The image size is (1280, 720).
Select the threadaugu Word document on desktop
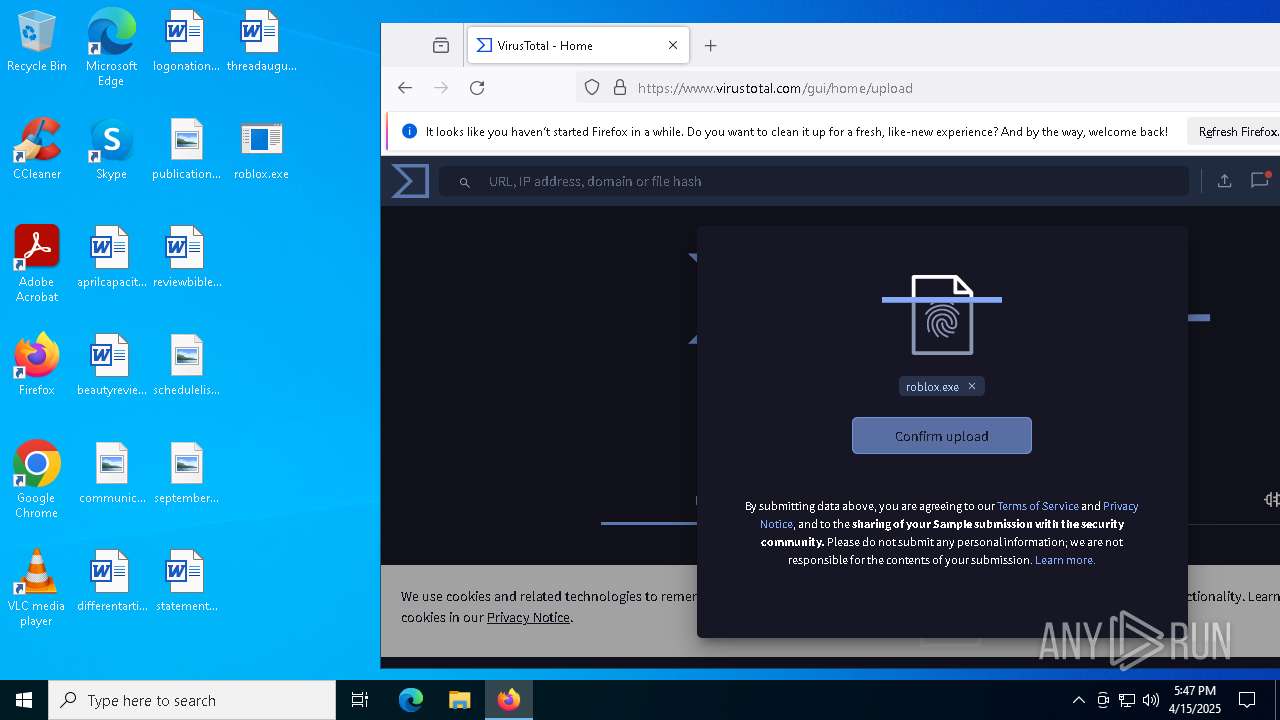(x=261, y=42)
